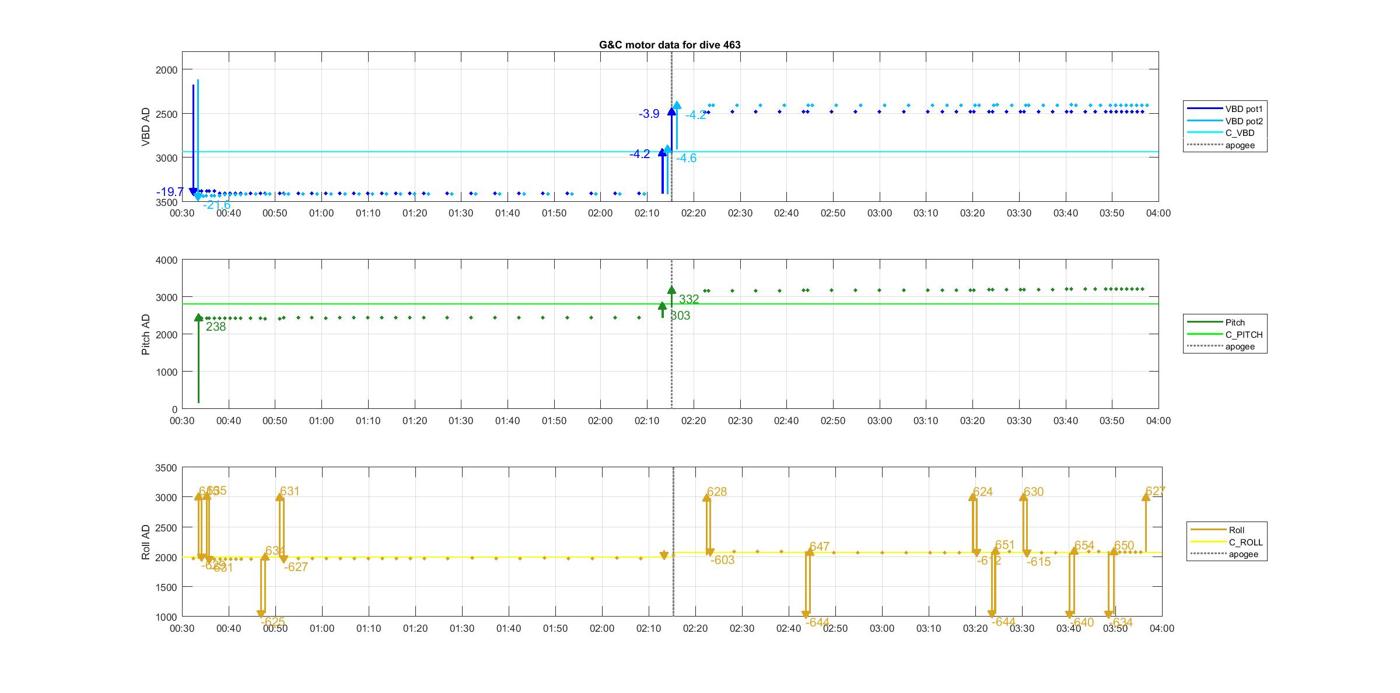The width and height of the screenshot is (1400, 693).
Task: Click the '238' pitch data label
Action: [216, 326]
